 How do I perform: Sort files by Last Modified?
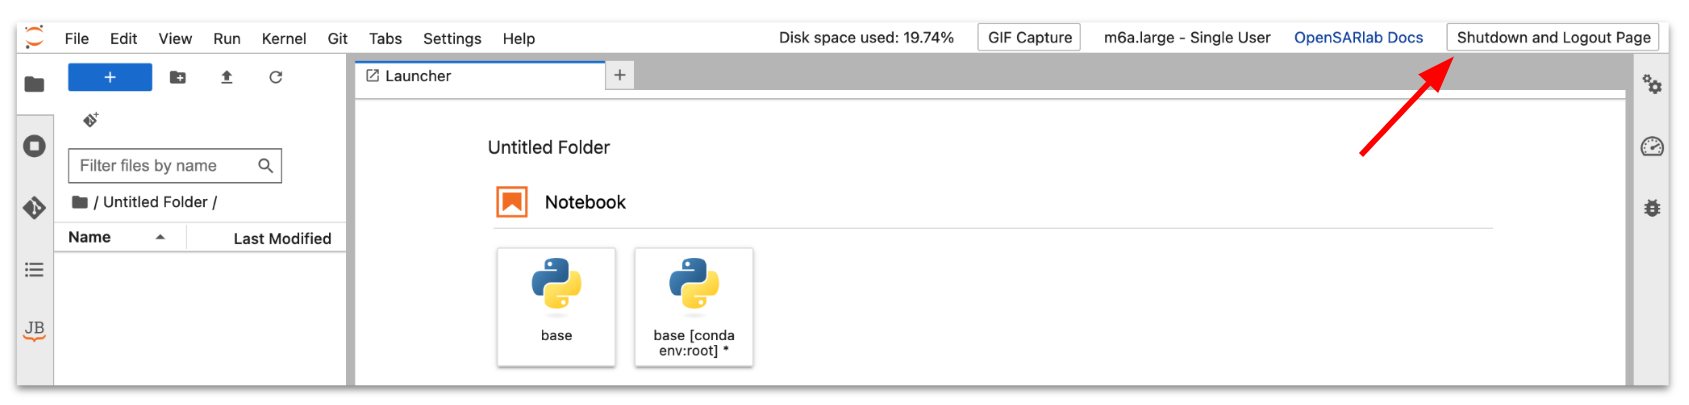click(x=282, y=238)
